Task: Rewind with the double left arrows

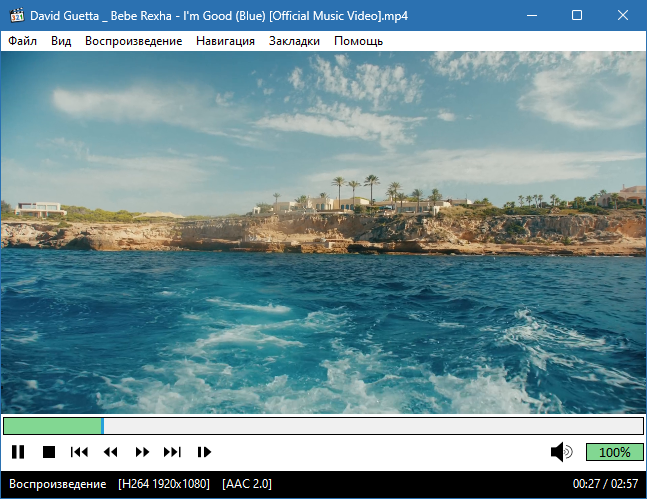Action: (110, 452)
